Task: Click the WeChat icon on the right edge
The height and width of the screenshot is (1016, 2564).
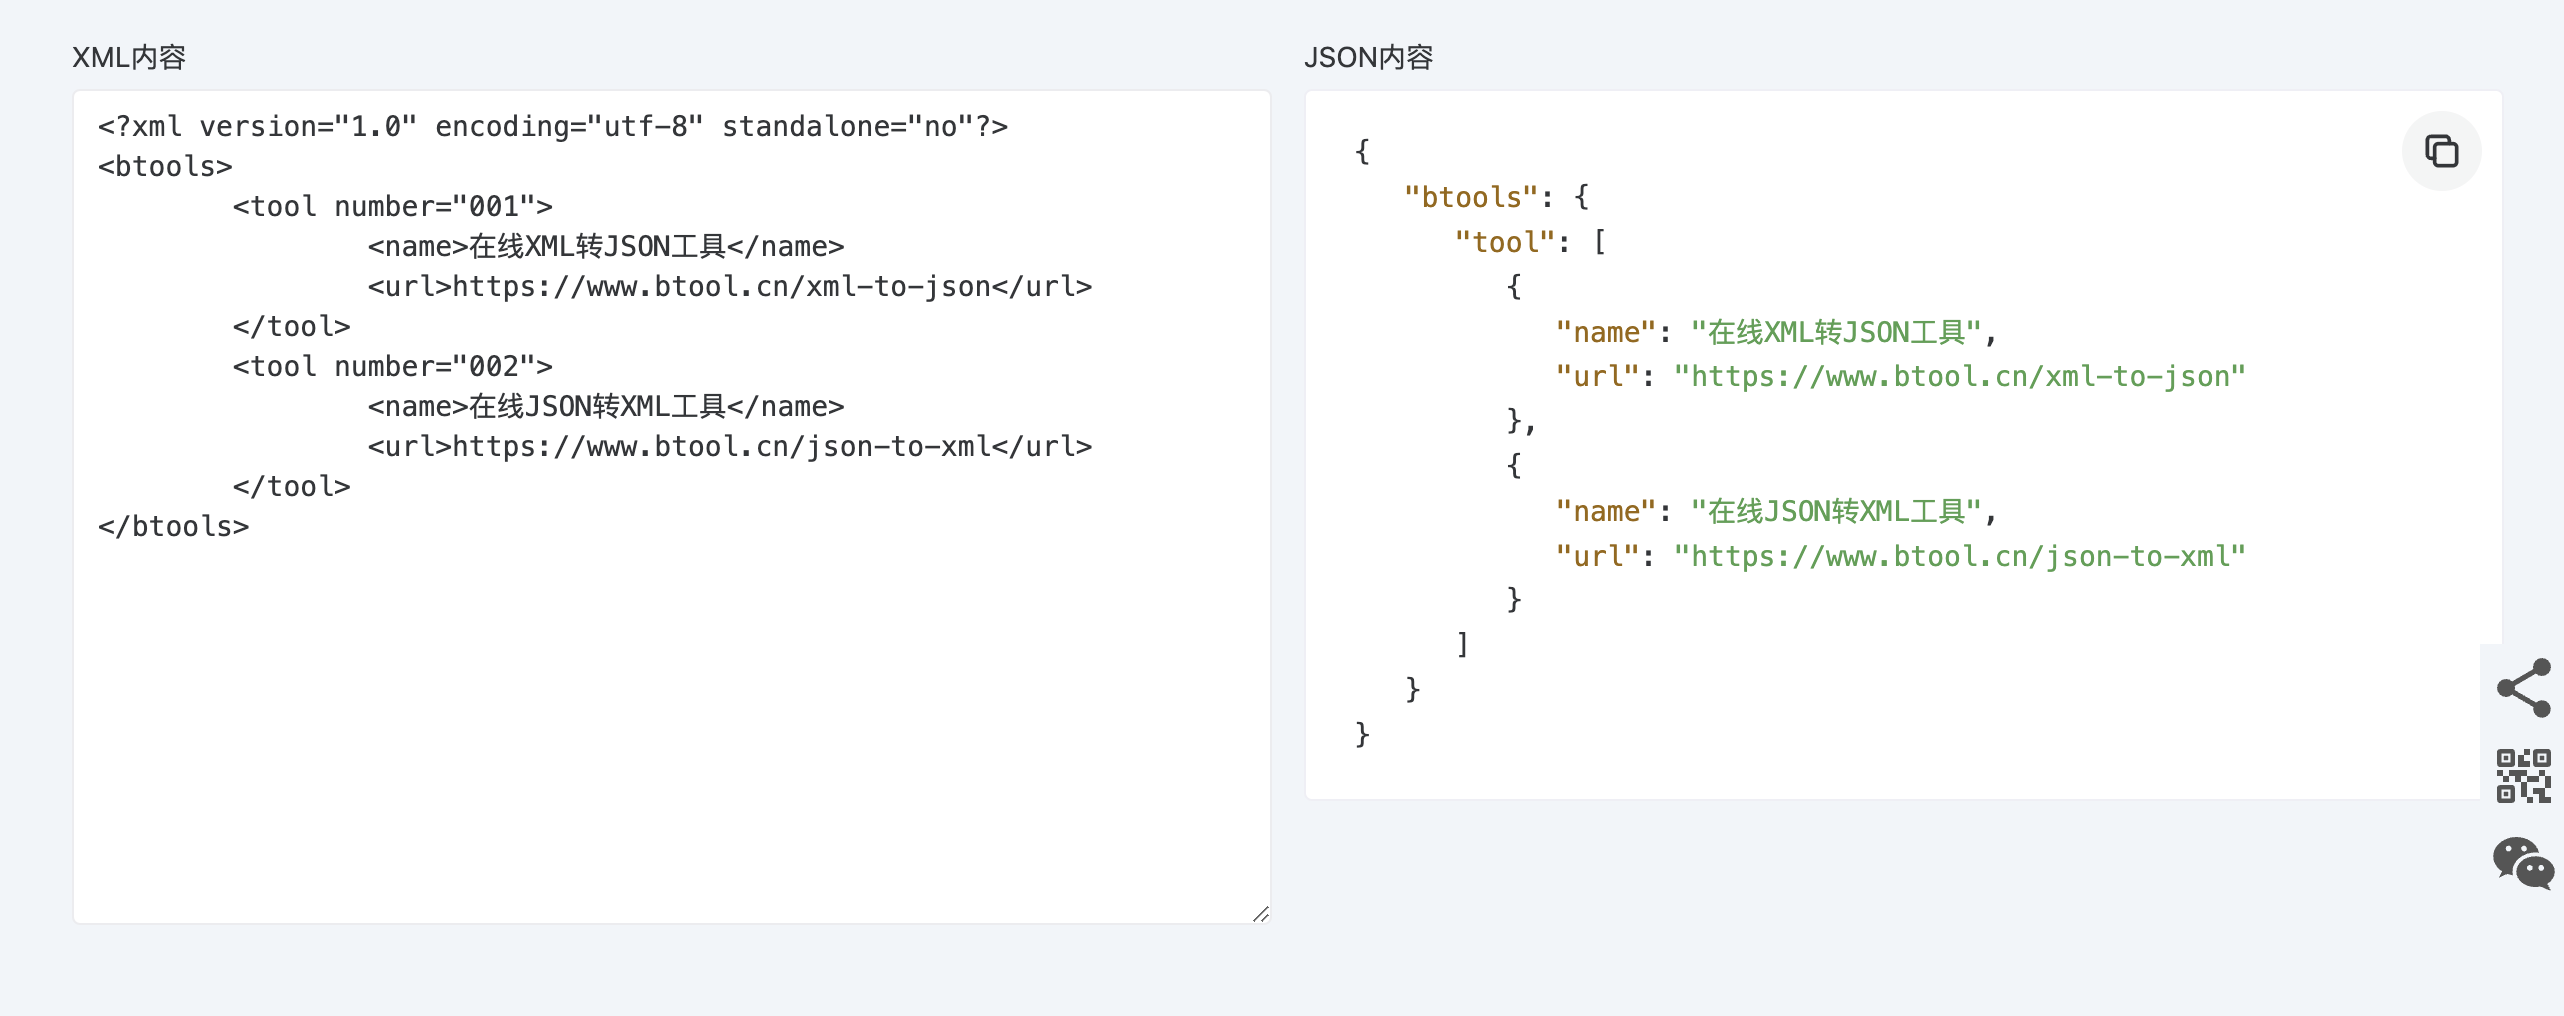Action: (x=2523, y=862)
